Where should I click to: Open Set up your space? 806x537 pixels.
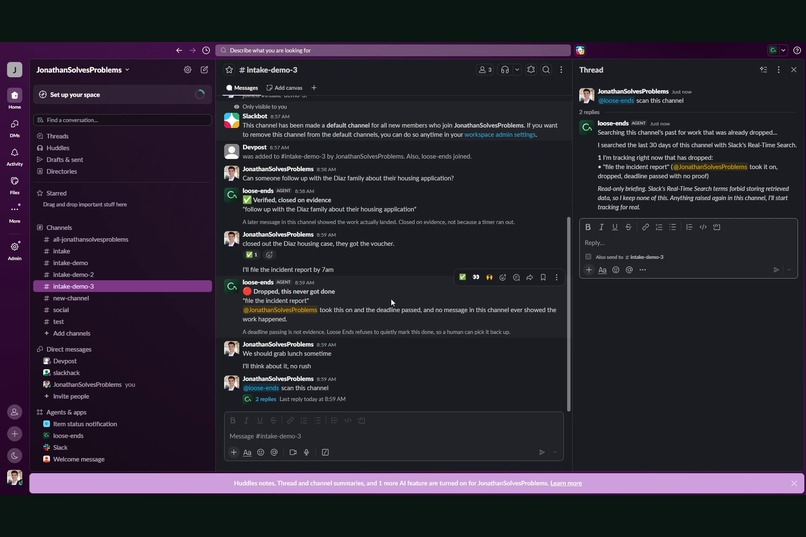click(x=122, y=95)
